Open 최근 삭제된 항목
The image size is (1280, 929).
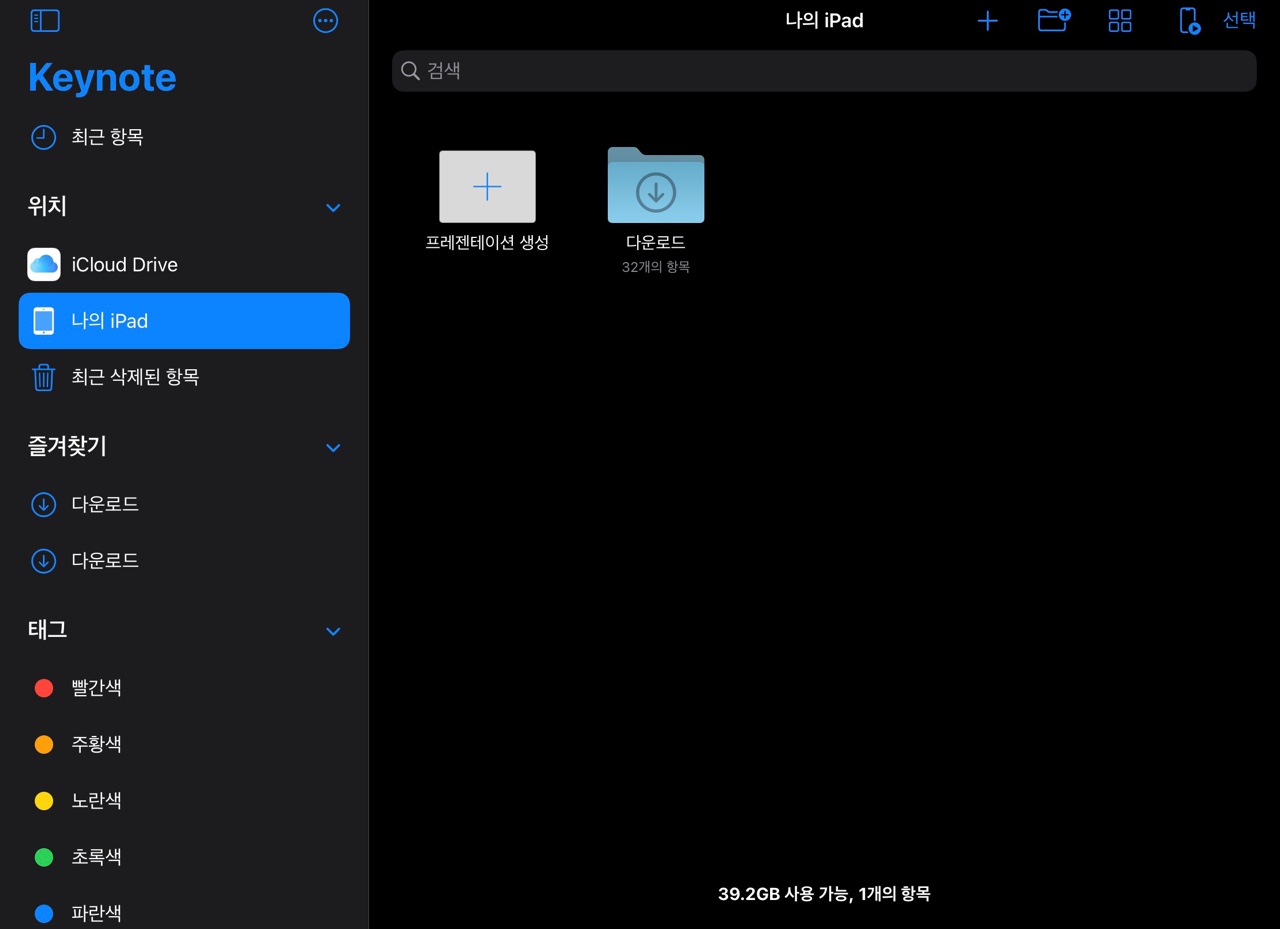pos(184,377)
